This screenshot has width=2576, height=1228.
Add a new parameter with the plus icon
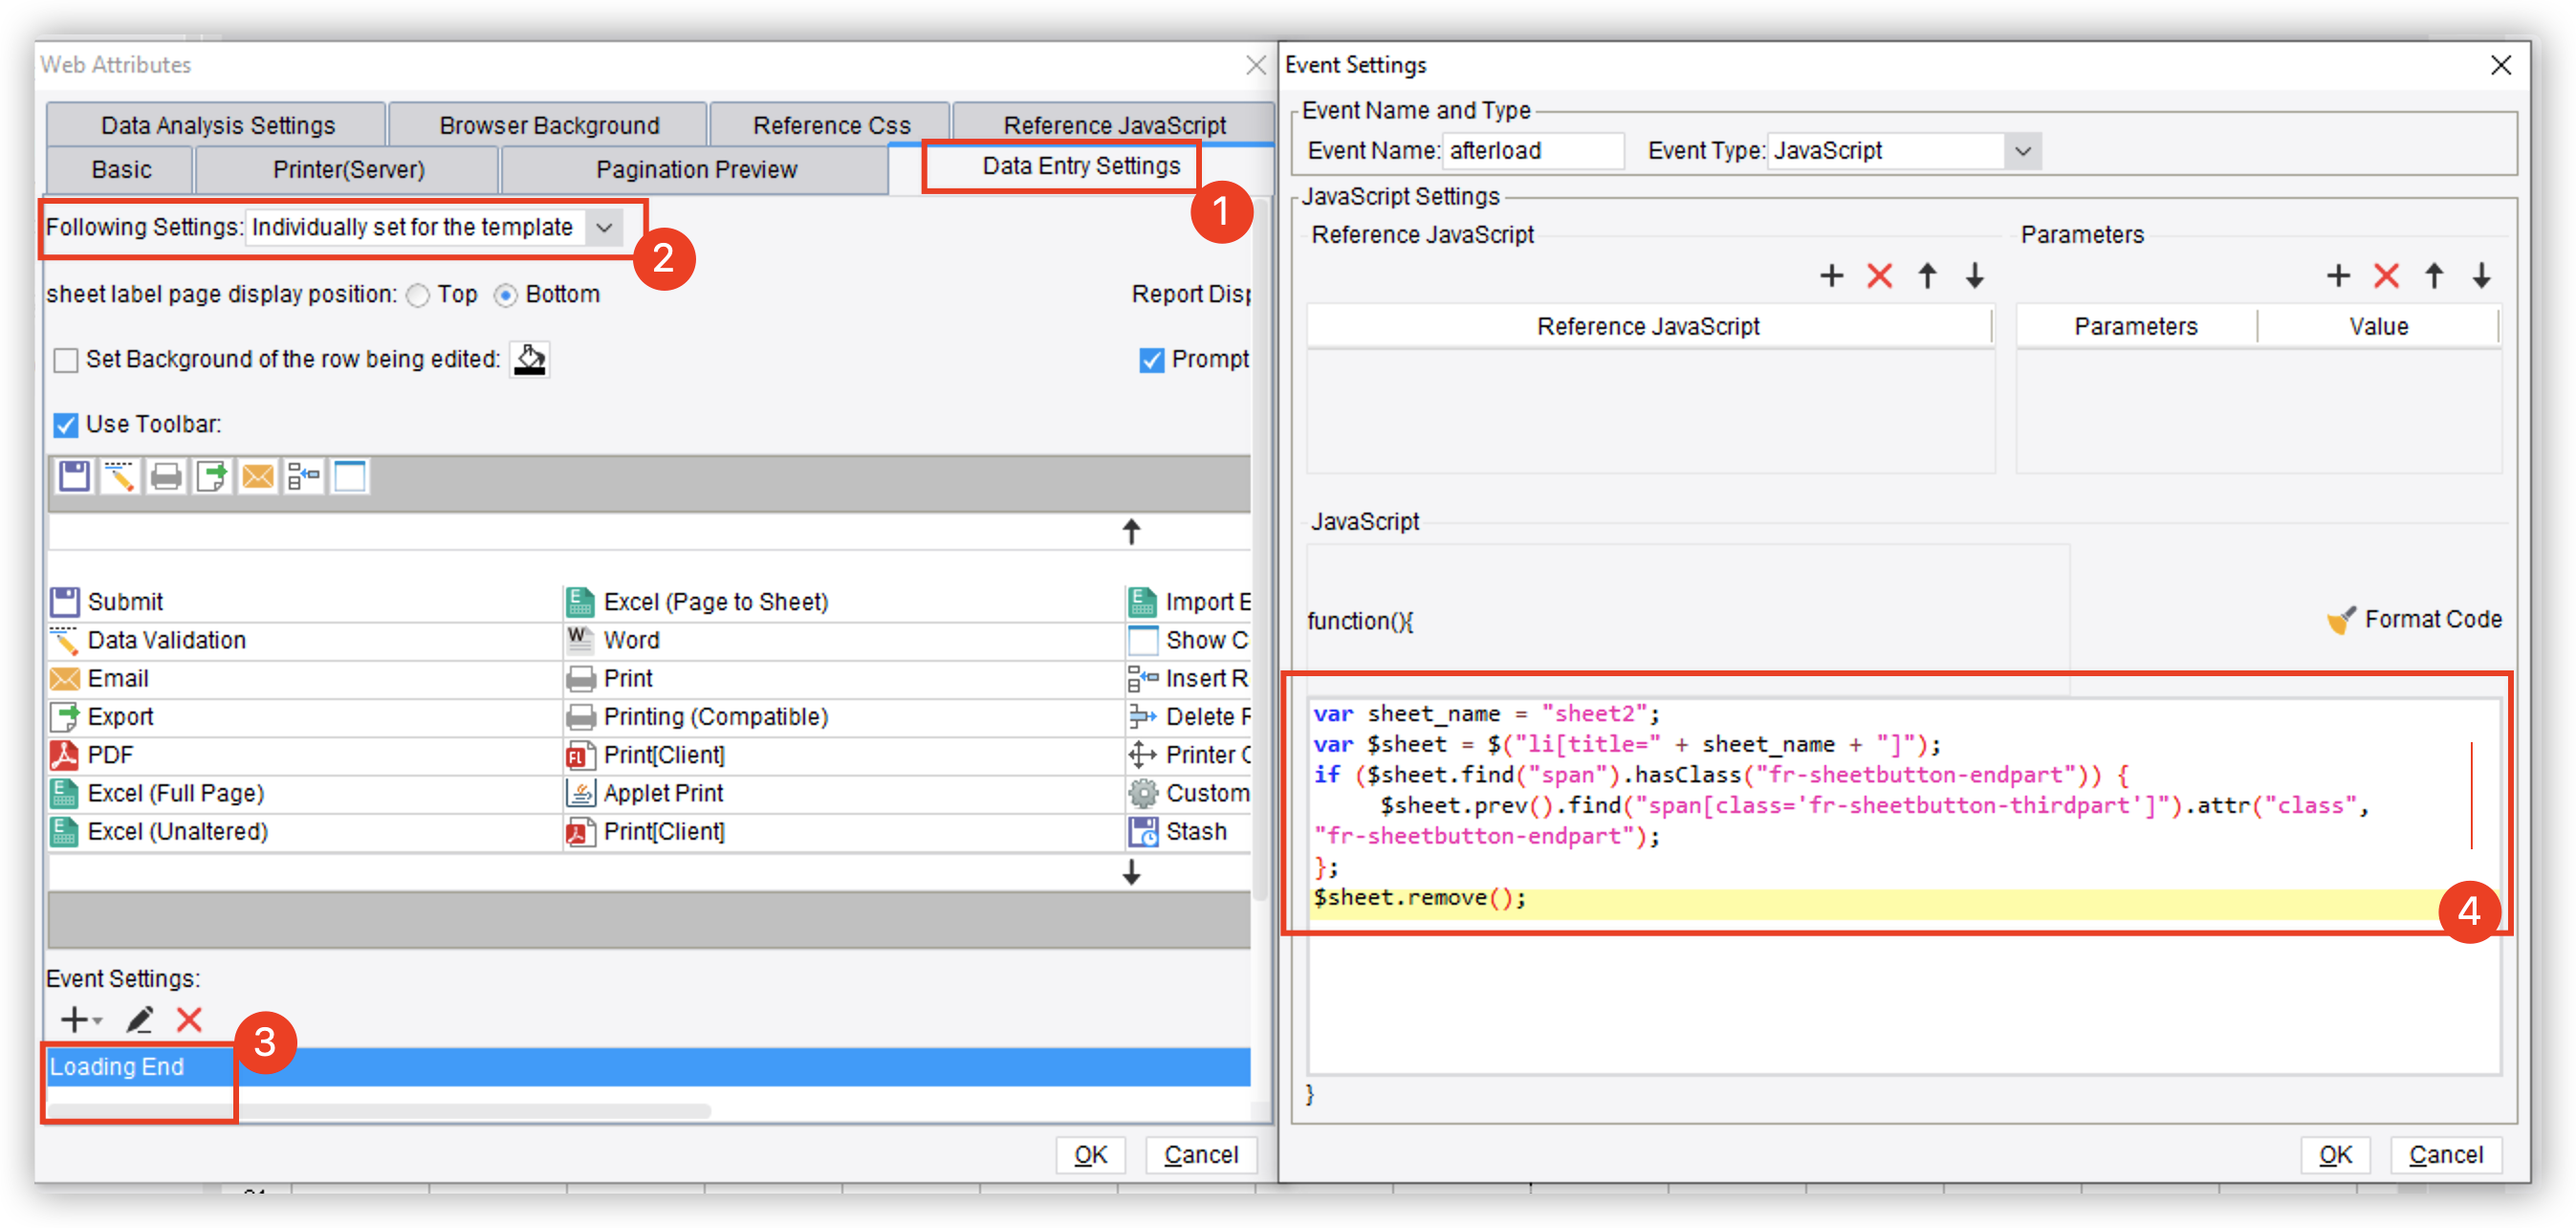[2338, 276]
